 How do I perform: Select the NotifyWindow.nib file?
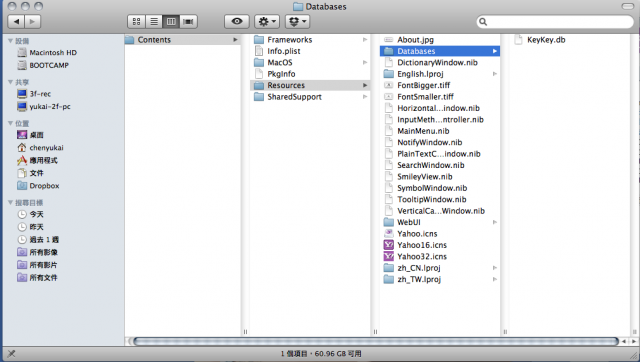point(440,142)
